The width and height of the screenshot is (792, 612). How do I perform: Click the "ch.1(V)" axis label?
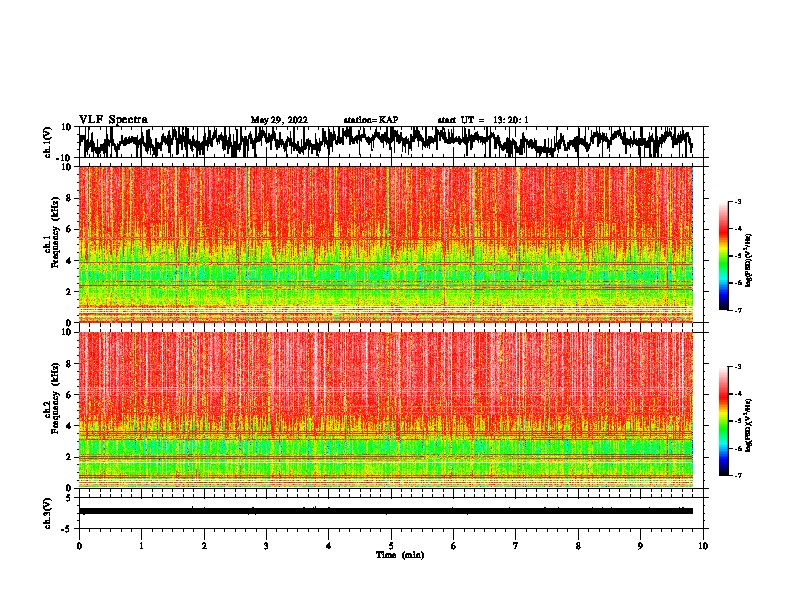click(x=48, y=142)
